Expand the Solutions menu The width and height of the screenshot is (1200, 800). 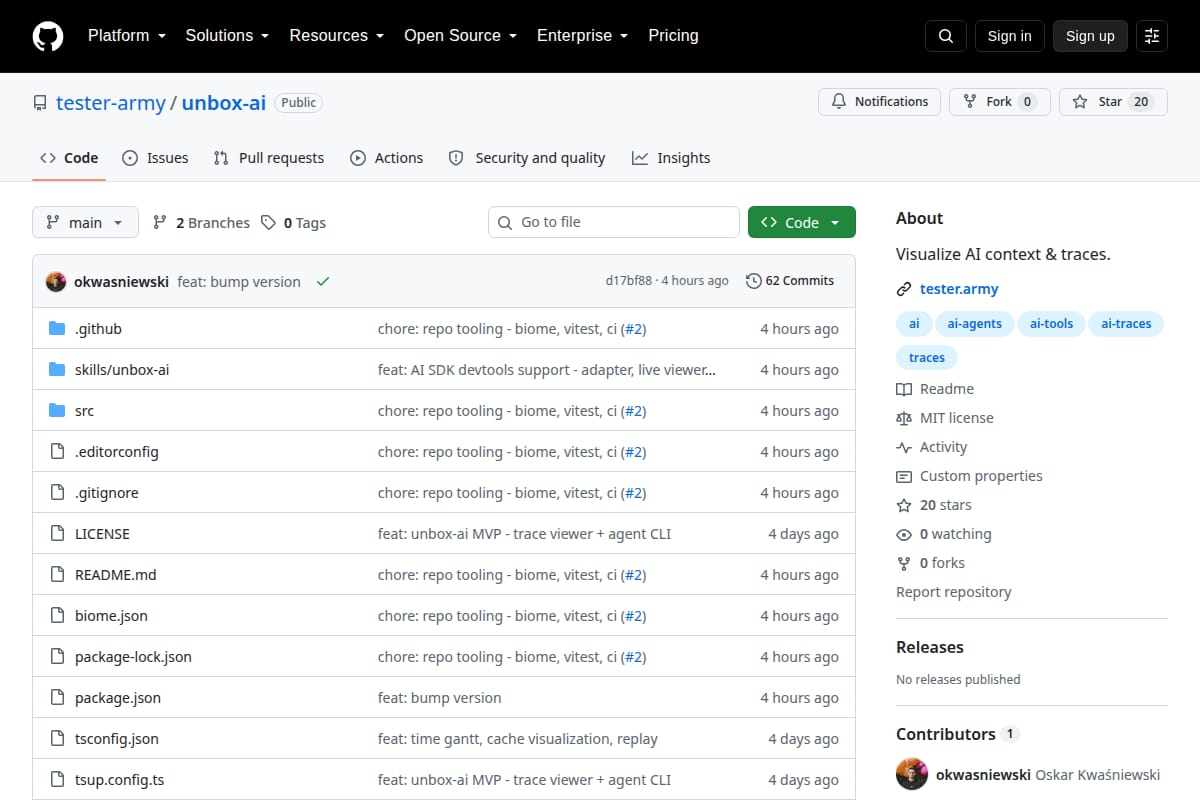coord(227,36)
